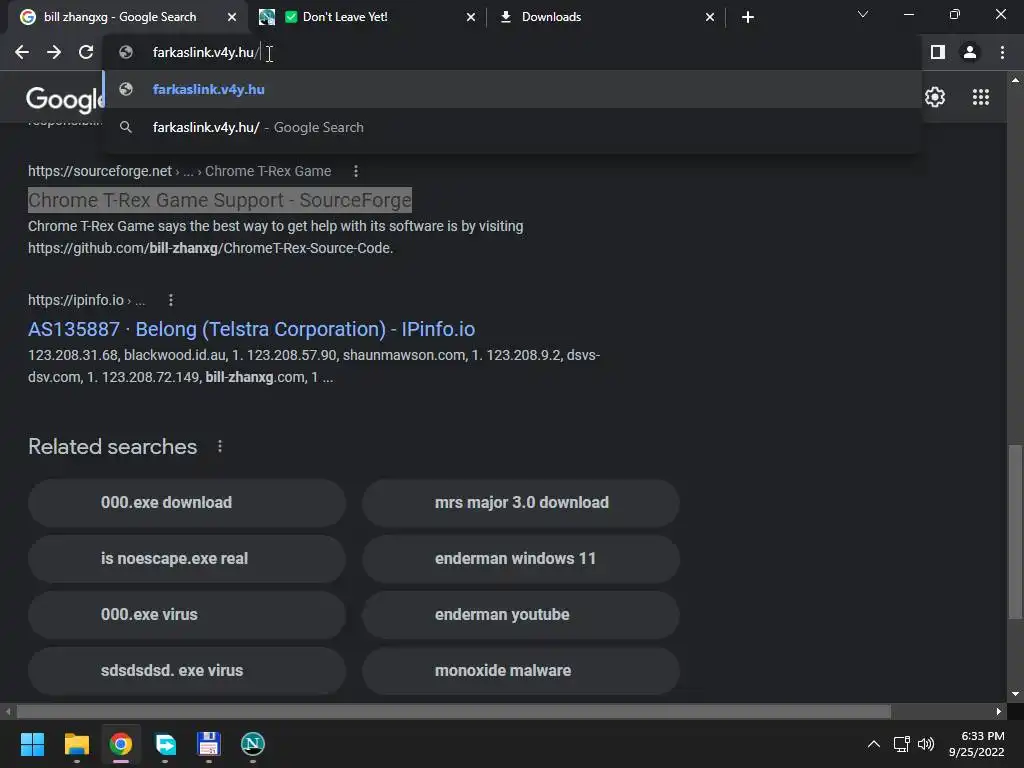Open the Google apps grid
This screenshot has height=768, width=1024.
point(980,97)
